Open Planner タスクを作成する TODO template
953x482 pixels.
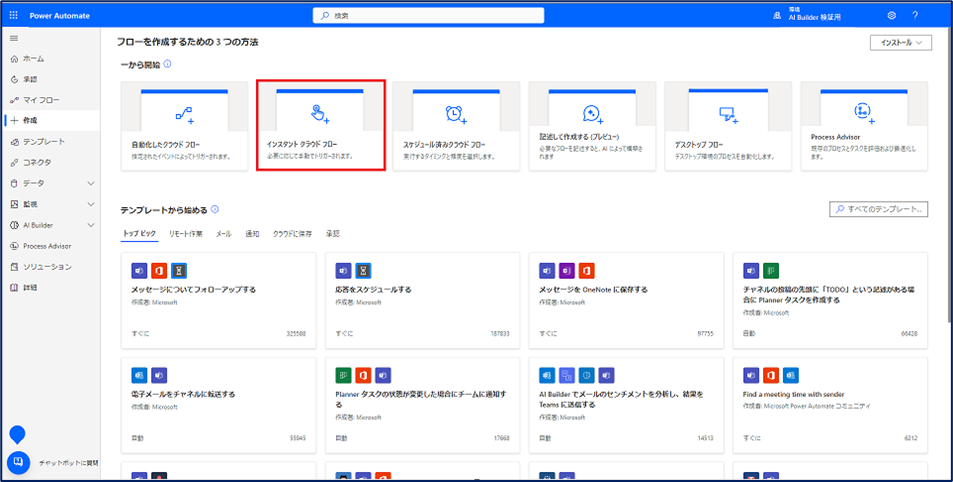tap(831, 300)
